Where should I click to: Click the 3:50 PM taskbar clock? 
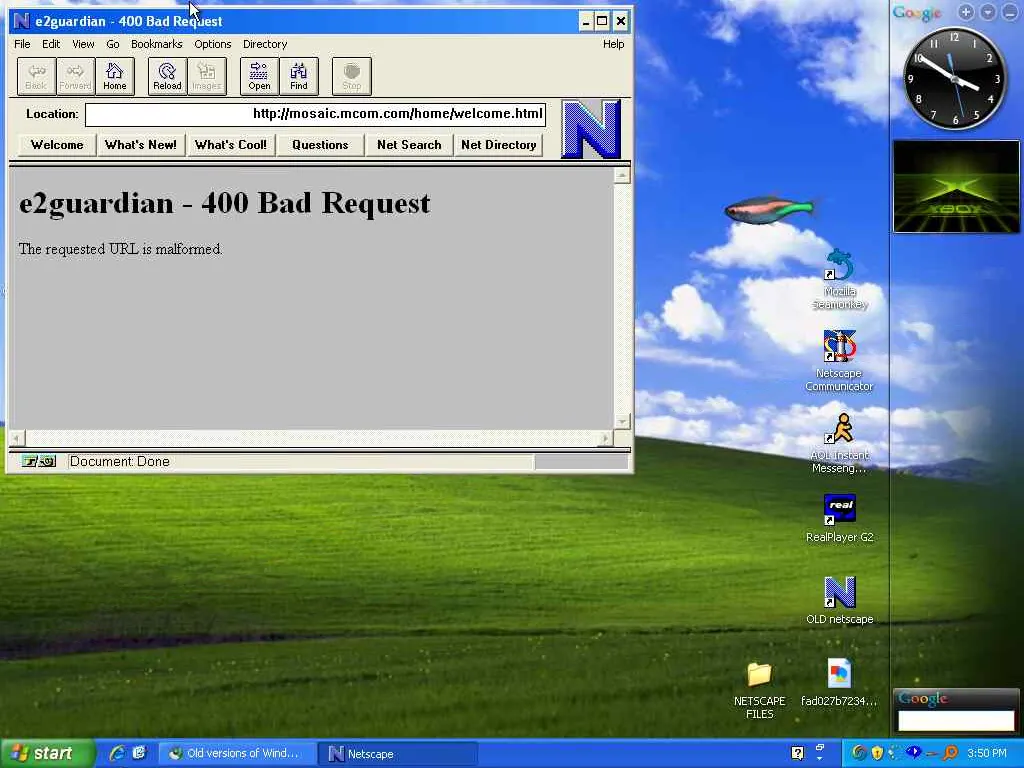tap(987, 753)
